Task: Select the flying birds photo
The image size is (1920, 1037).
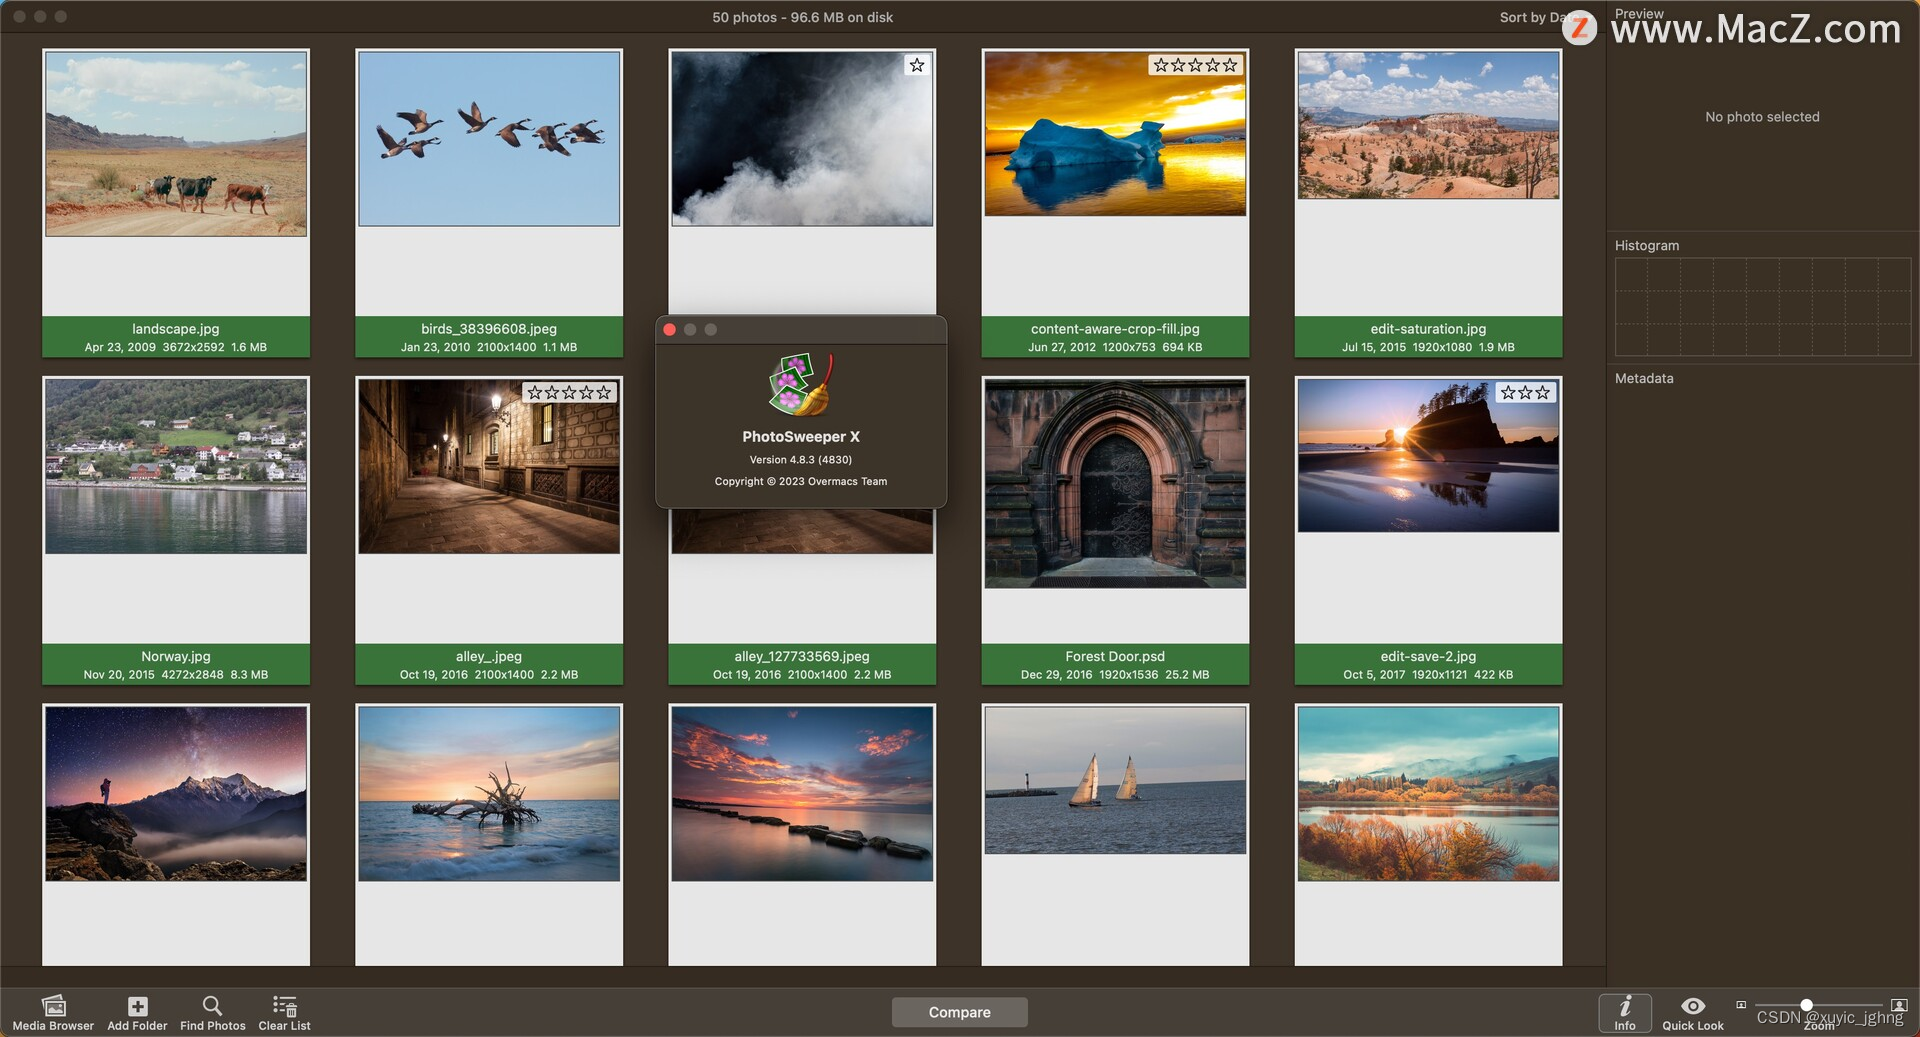Action: click(489, 139)
